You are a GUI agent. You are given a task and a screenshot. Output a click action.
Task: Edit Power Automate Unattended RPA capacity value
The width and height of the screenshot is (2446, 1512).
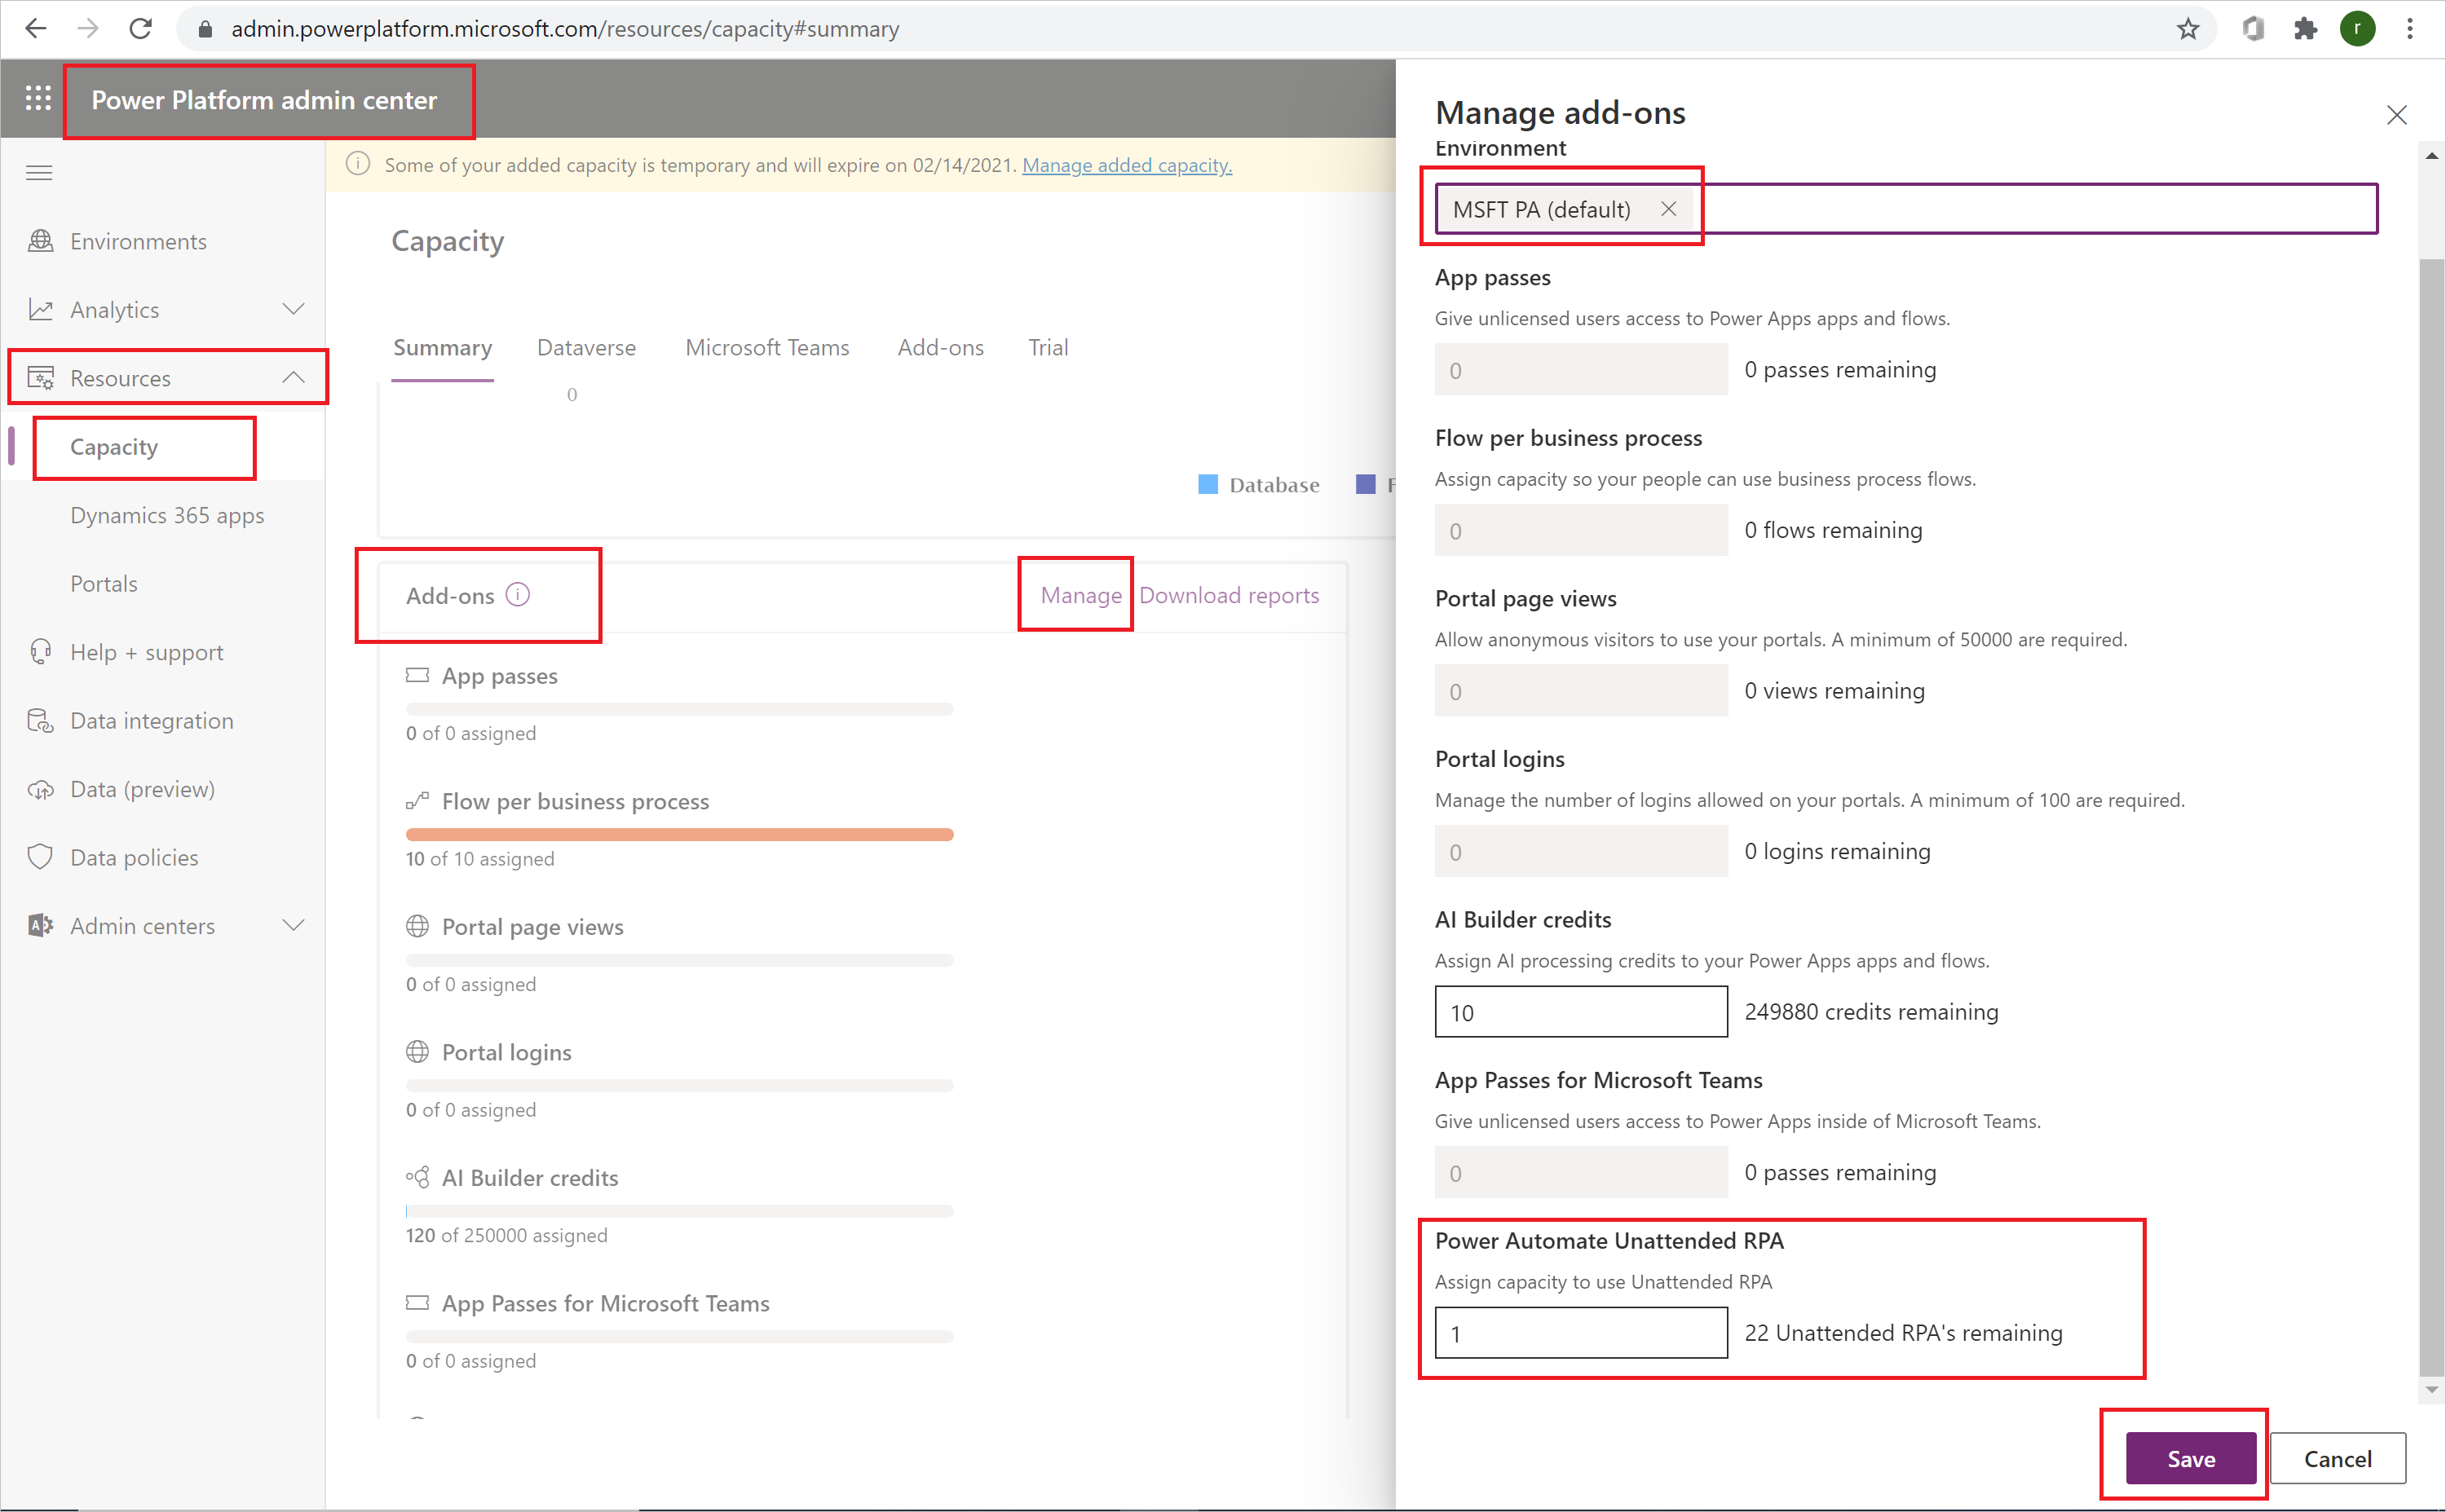1579,1332
